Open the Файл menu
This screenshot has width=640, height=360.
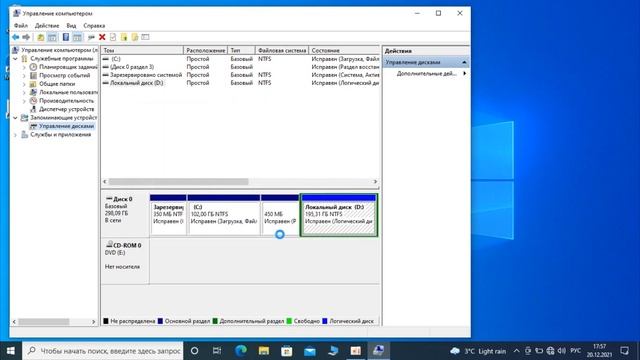[21, 25]
